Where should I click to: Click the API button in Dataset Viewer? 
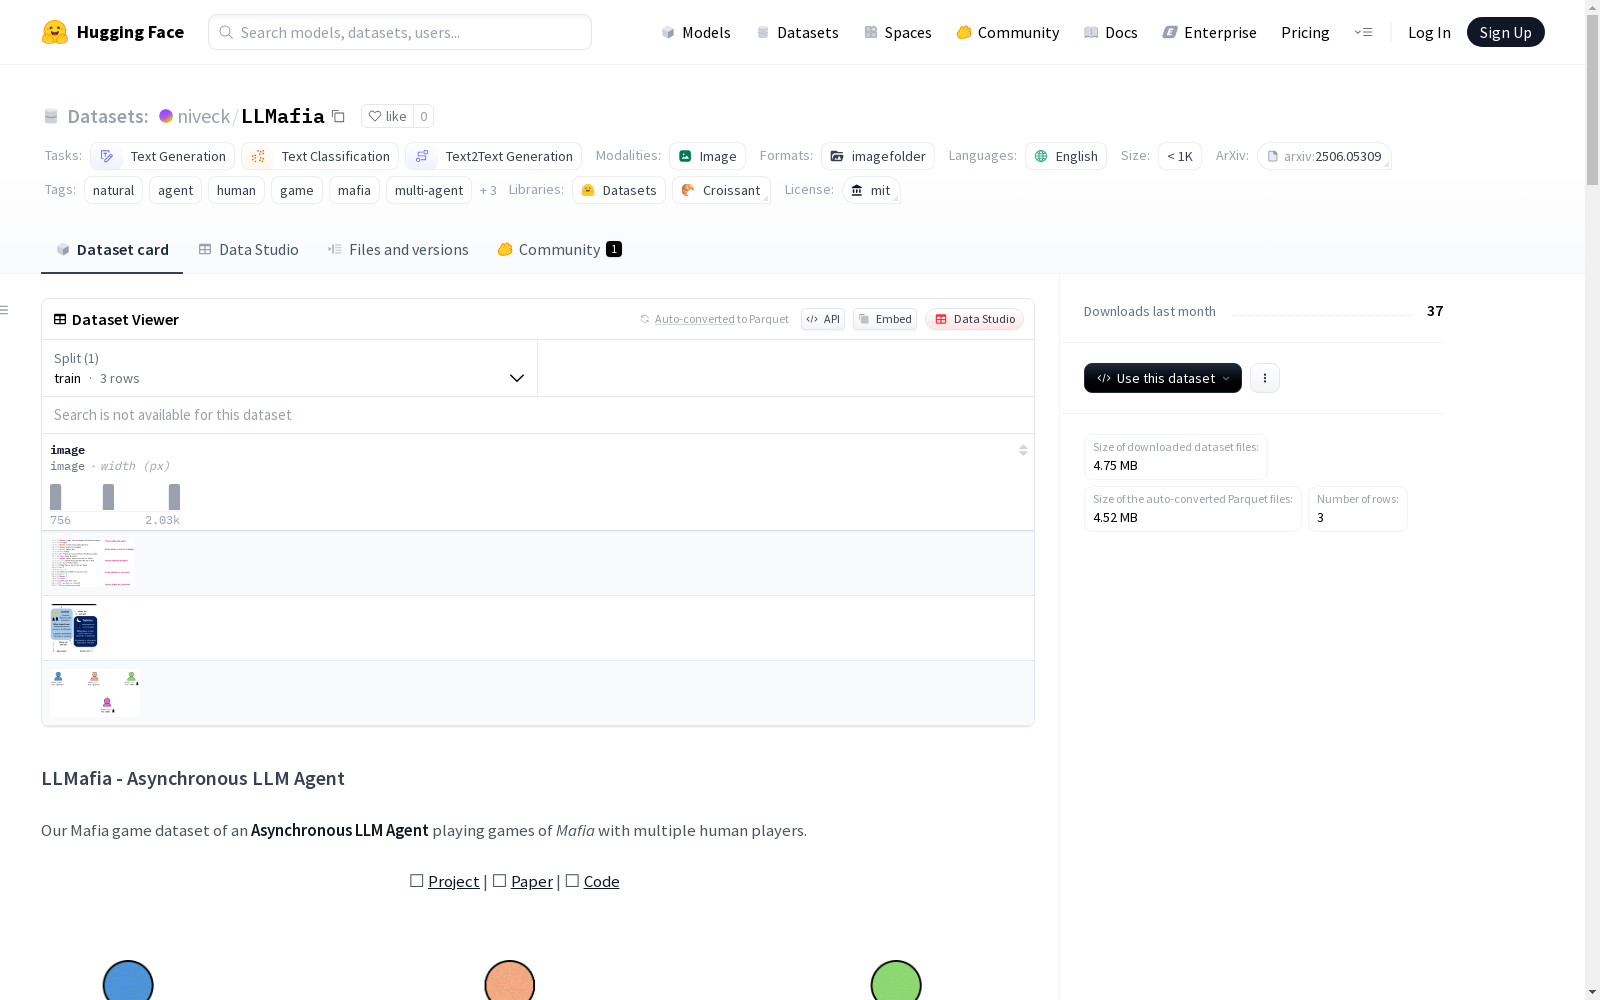[823, 319]
